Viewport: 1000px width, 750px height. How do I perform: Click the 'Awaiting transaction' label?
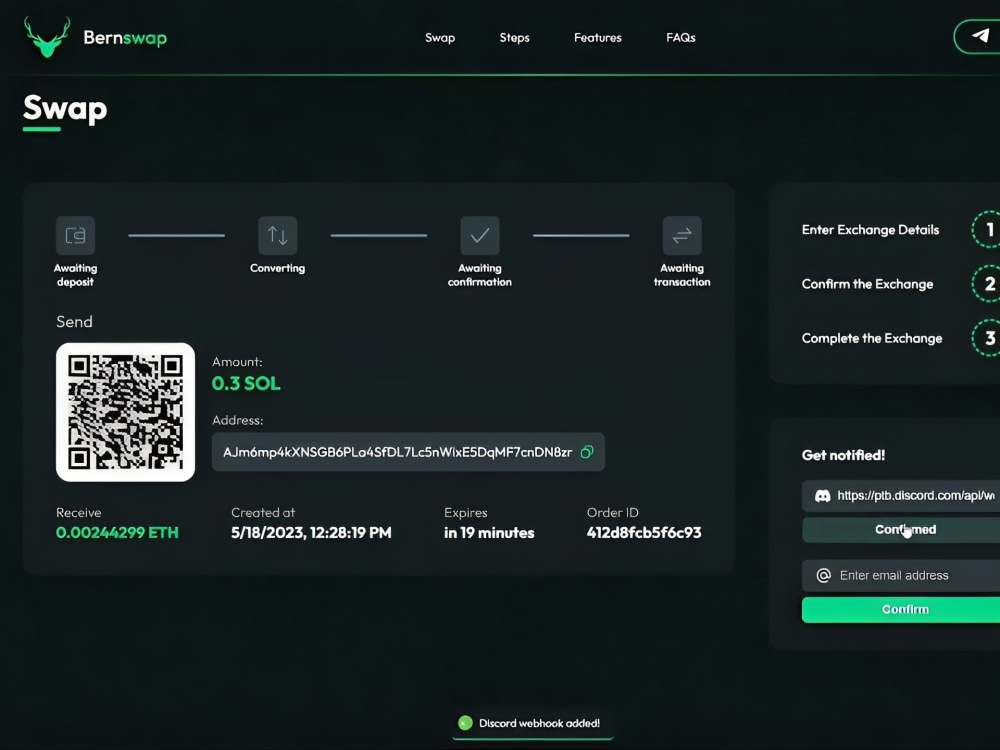point(682,275)
